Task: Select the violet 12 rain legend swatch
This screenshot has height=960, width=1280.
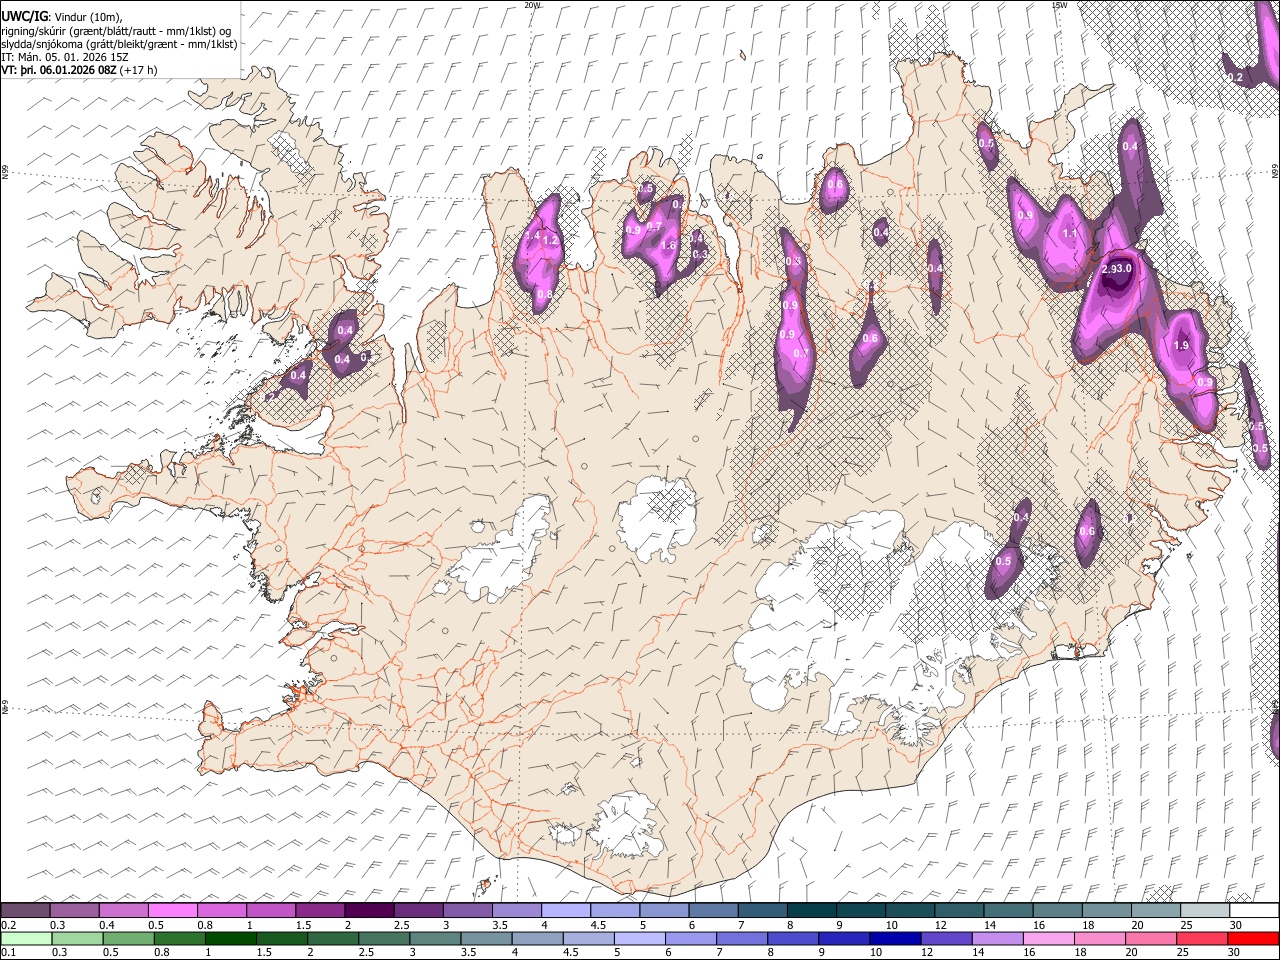Action: click(x=946, y=938)
